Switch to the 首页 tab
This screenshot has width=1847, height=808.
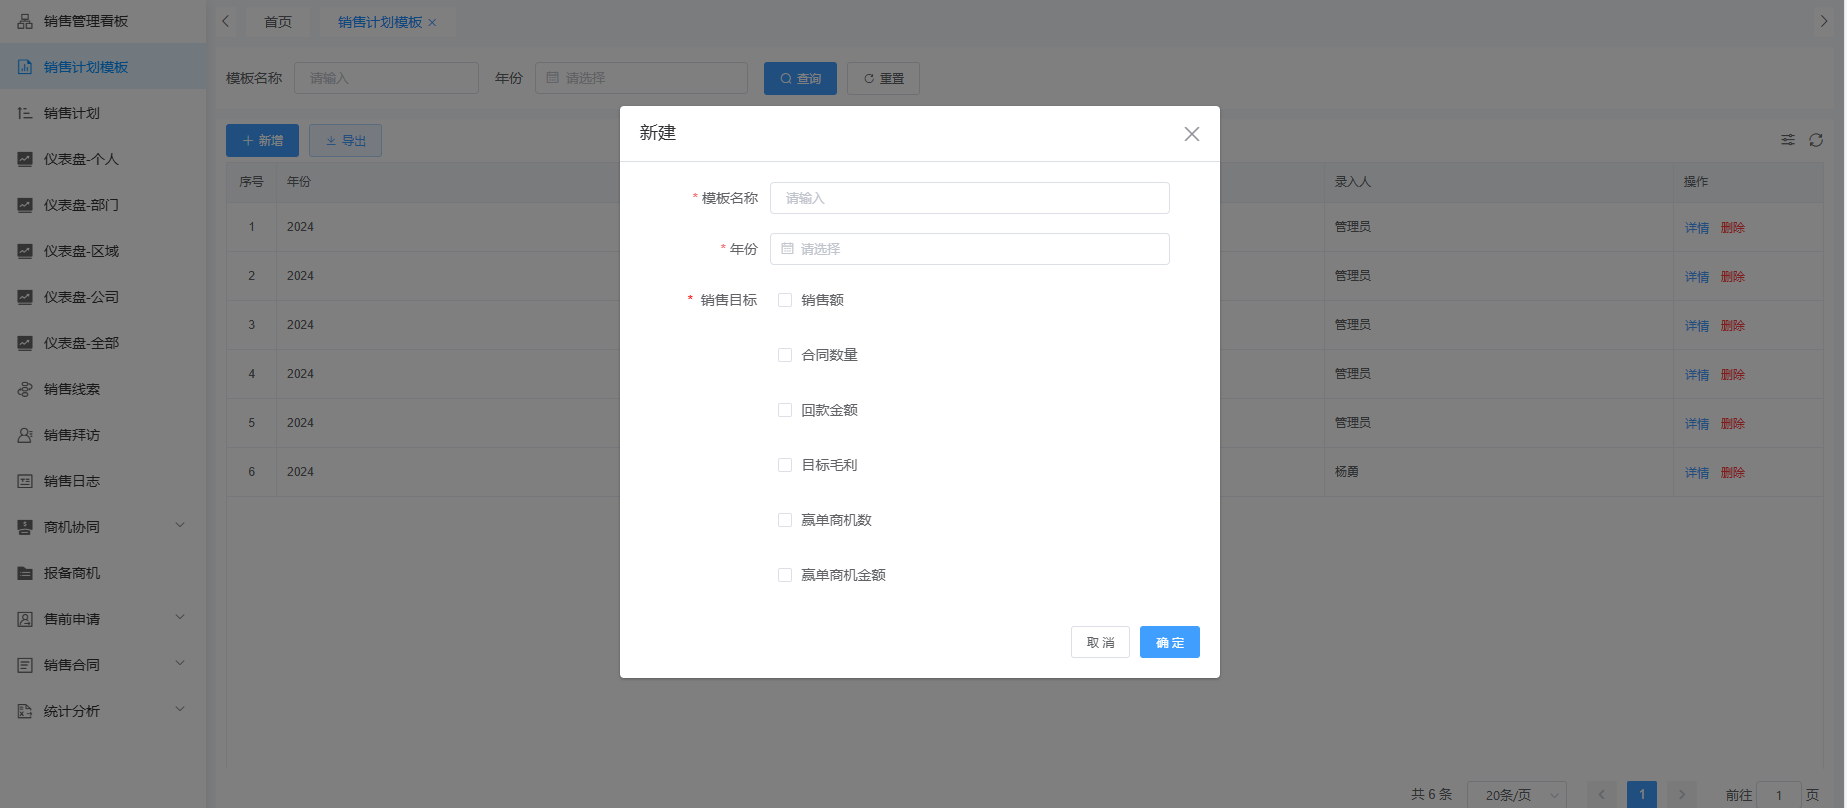[278, 22]
